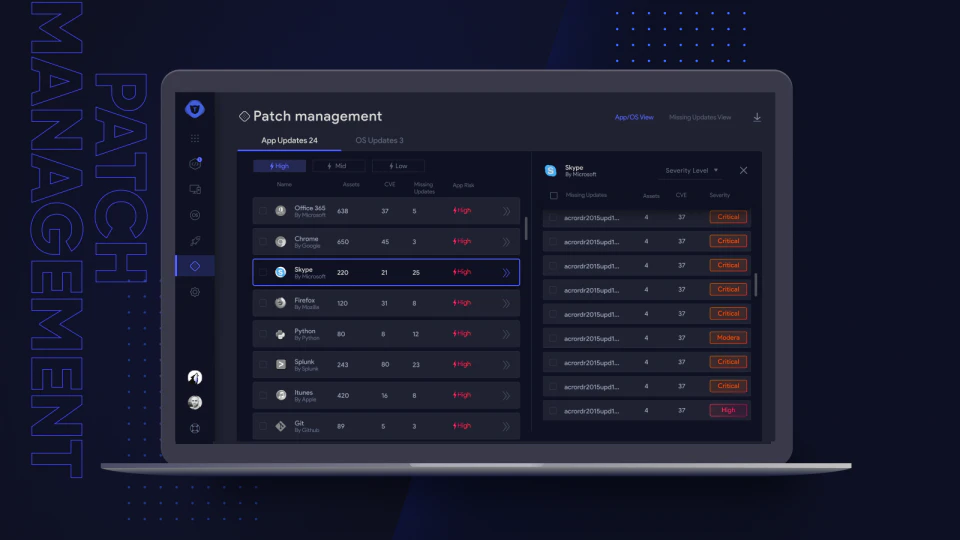960x540 pixels.
Task: Expand the Chrome row chevron
Action: (506, 242)
